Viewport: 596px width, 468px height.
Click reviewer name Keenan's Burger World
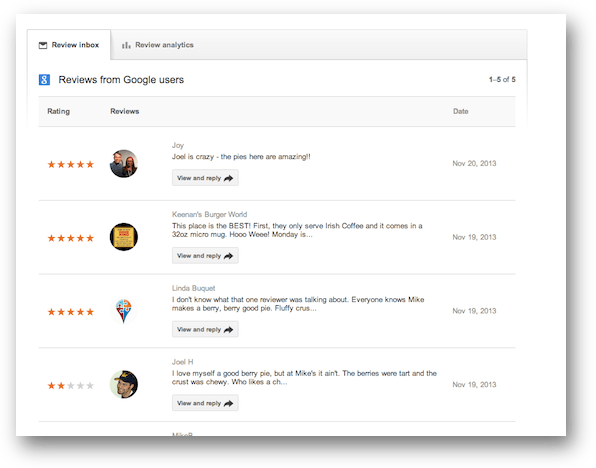209,214
